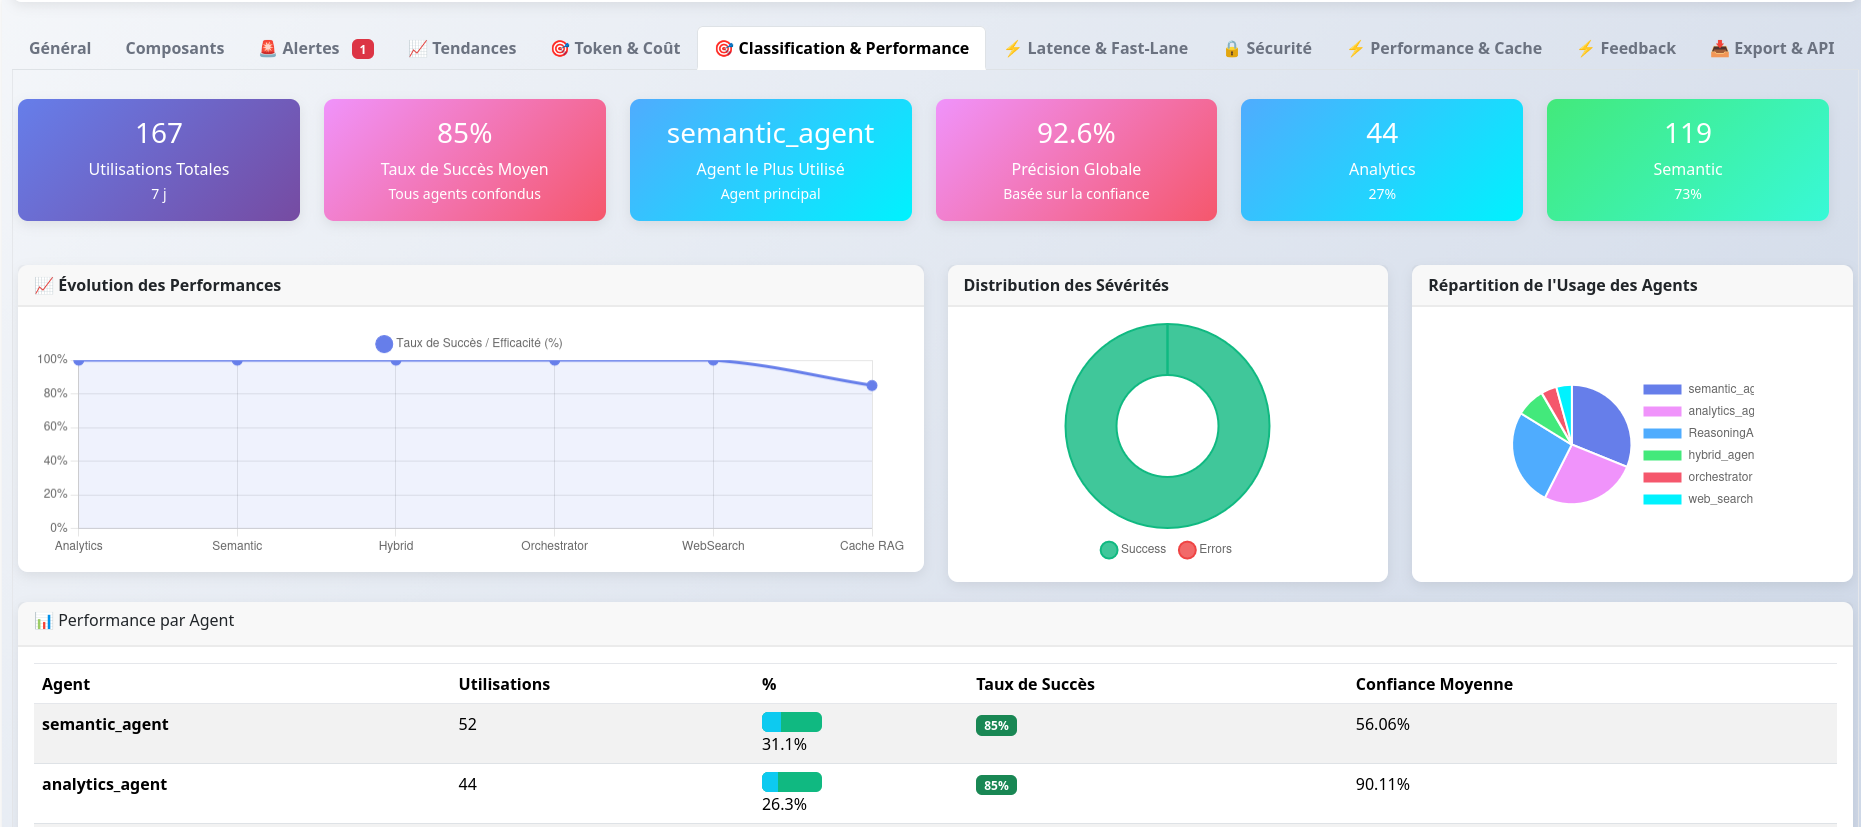Hide the orchestrator series in pie legend

pos(1698,477)
